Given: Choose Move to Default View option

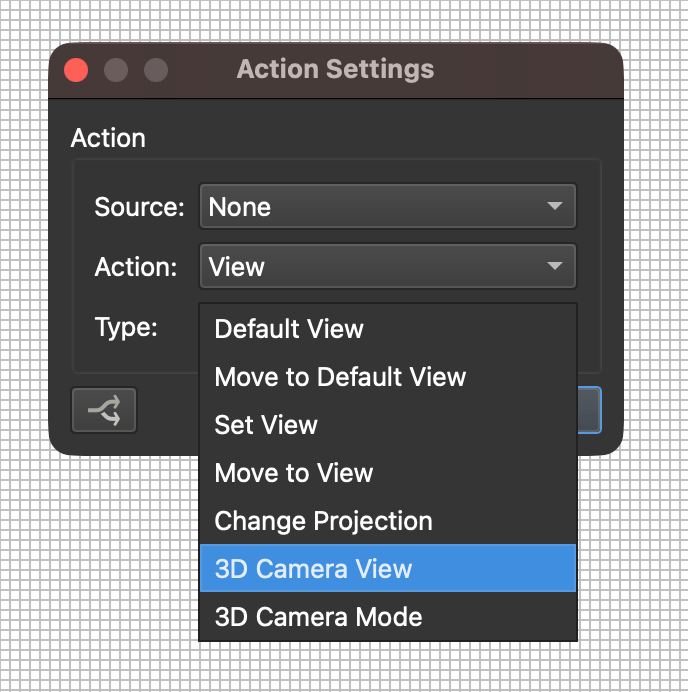Looking at the screenshot, I should click(340, 377).
